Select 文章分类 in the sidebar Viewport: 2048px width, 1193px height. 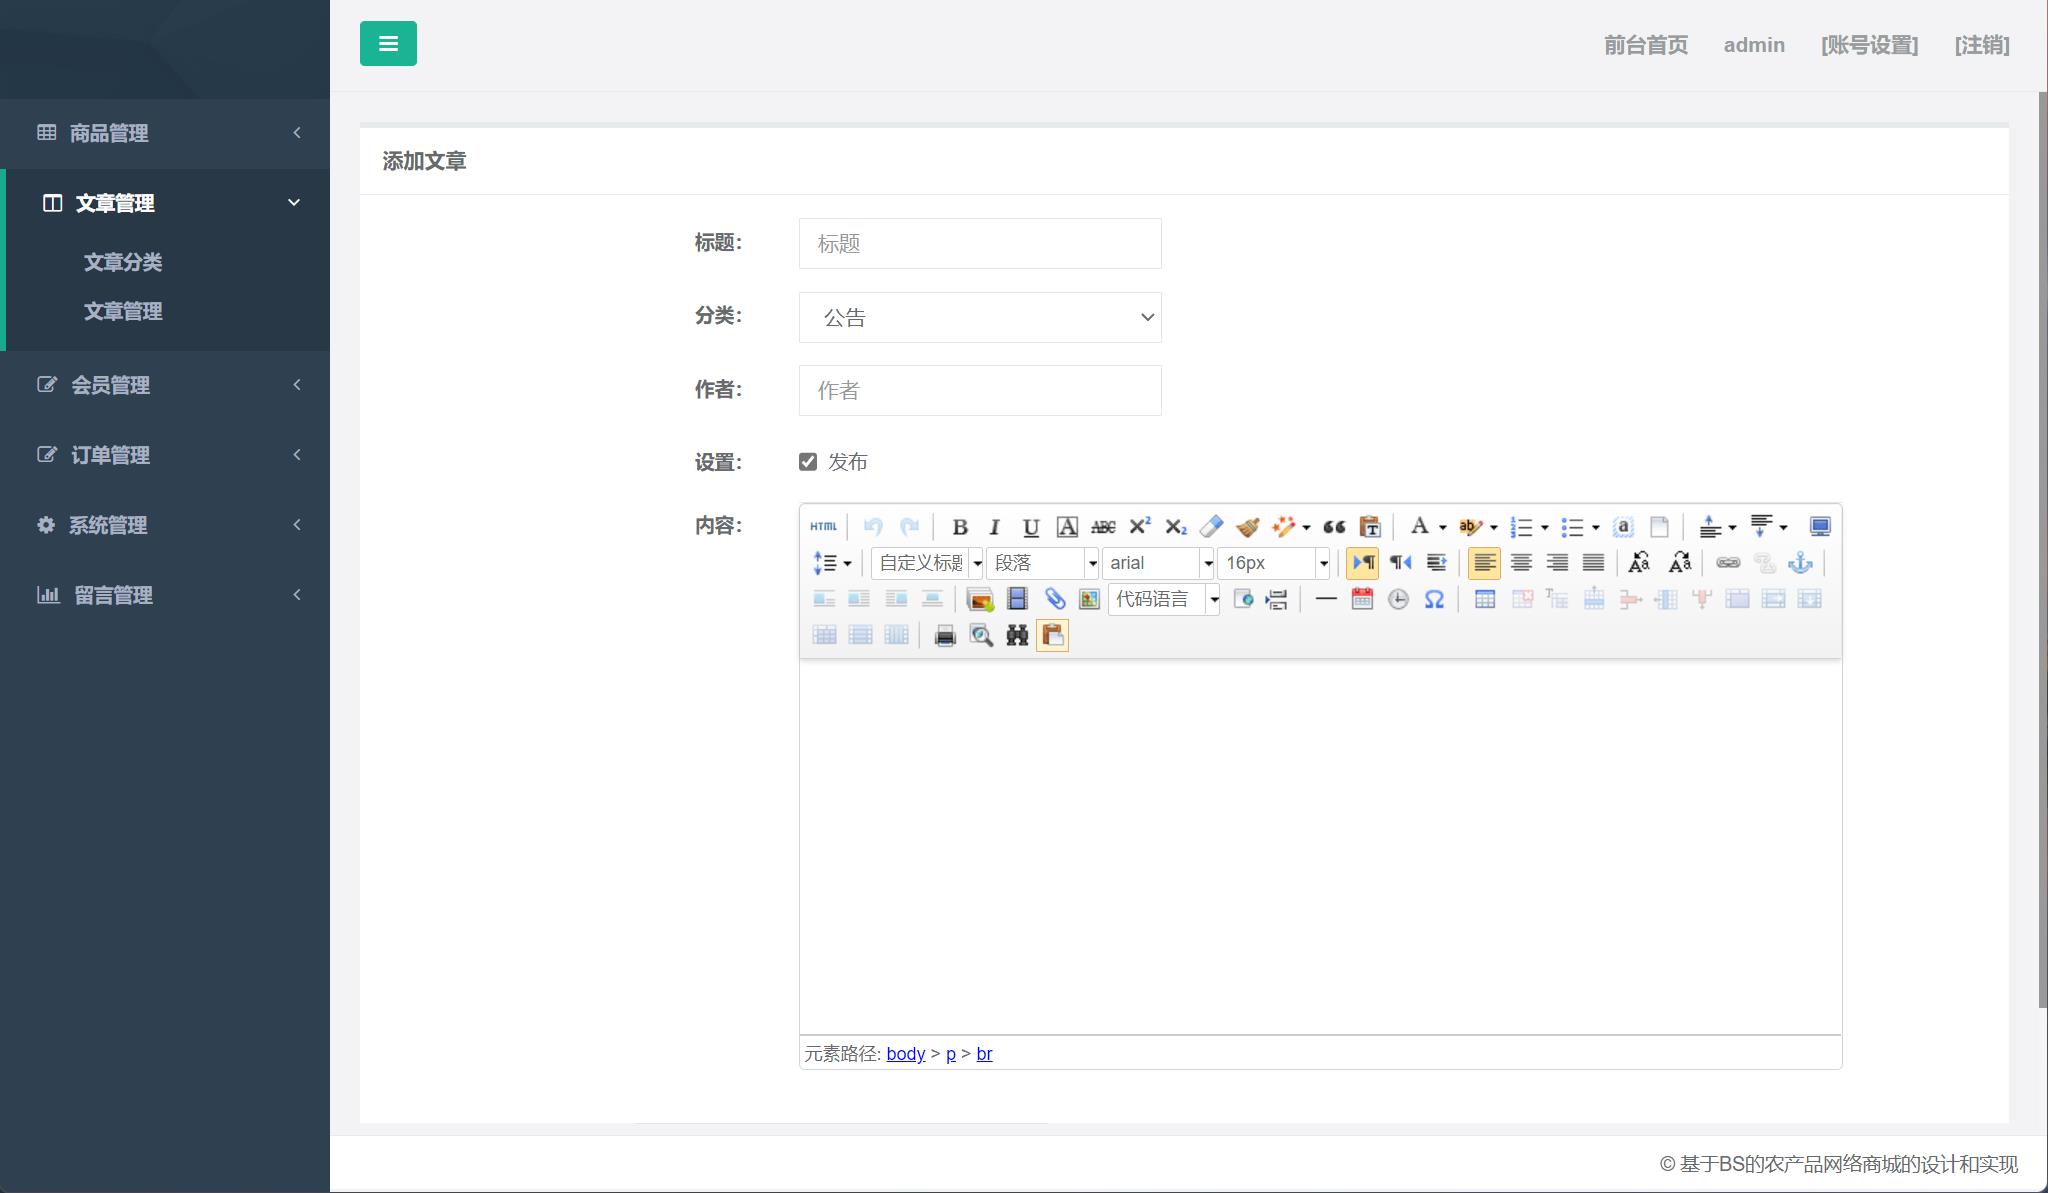point(123,262)
